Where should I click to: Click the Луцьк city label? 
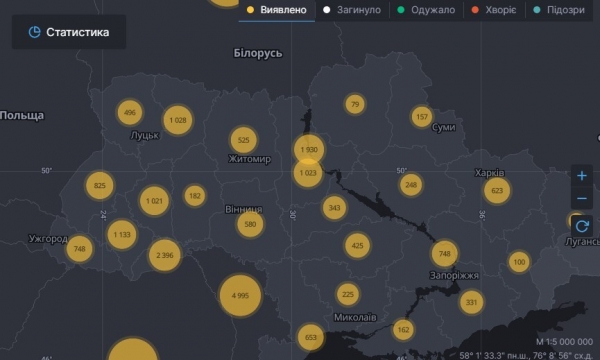[145, 135]
